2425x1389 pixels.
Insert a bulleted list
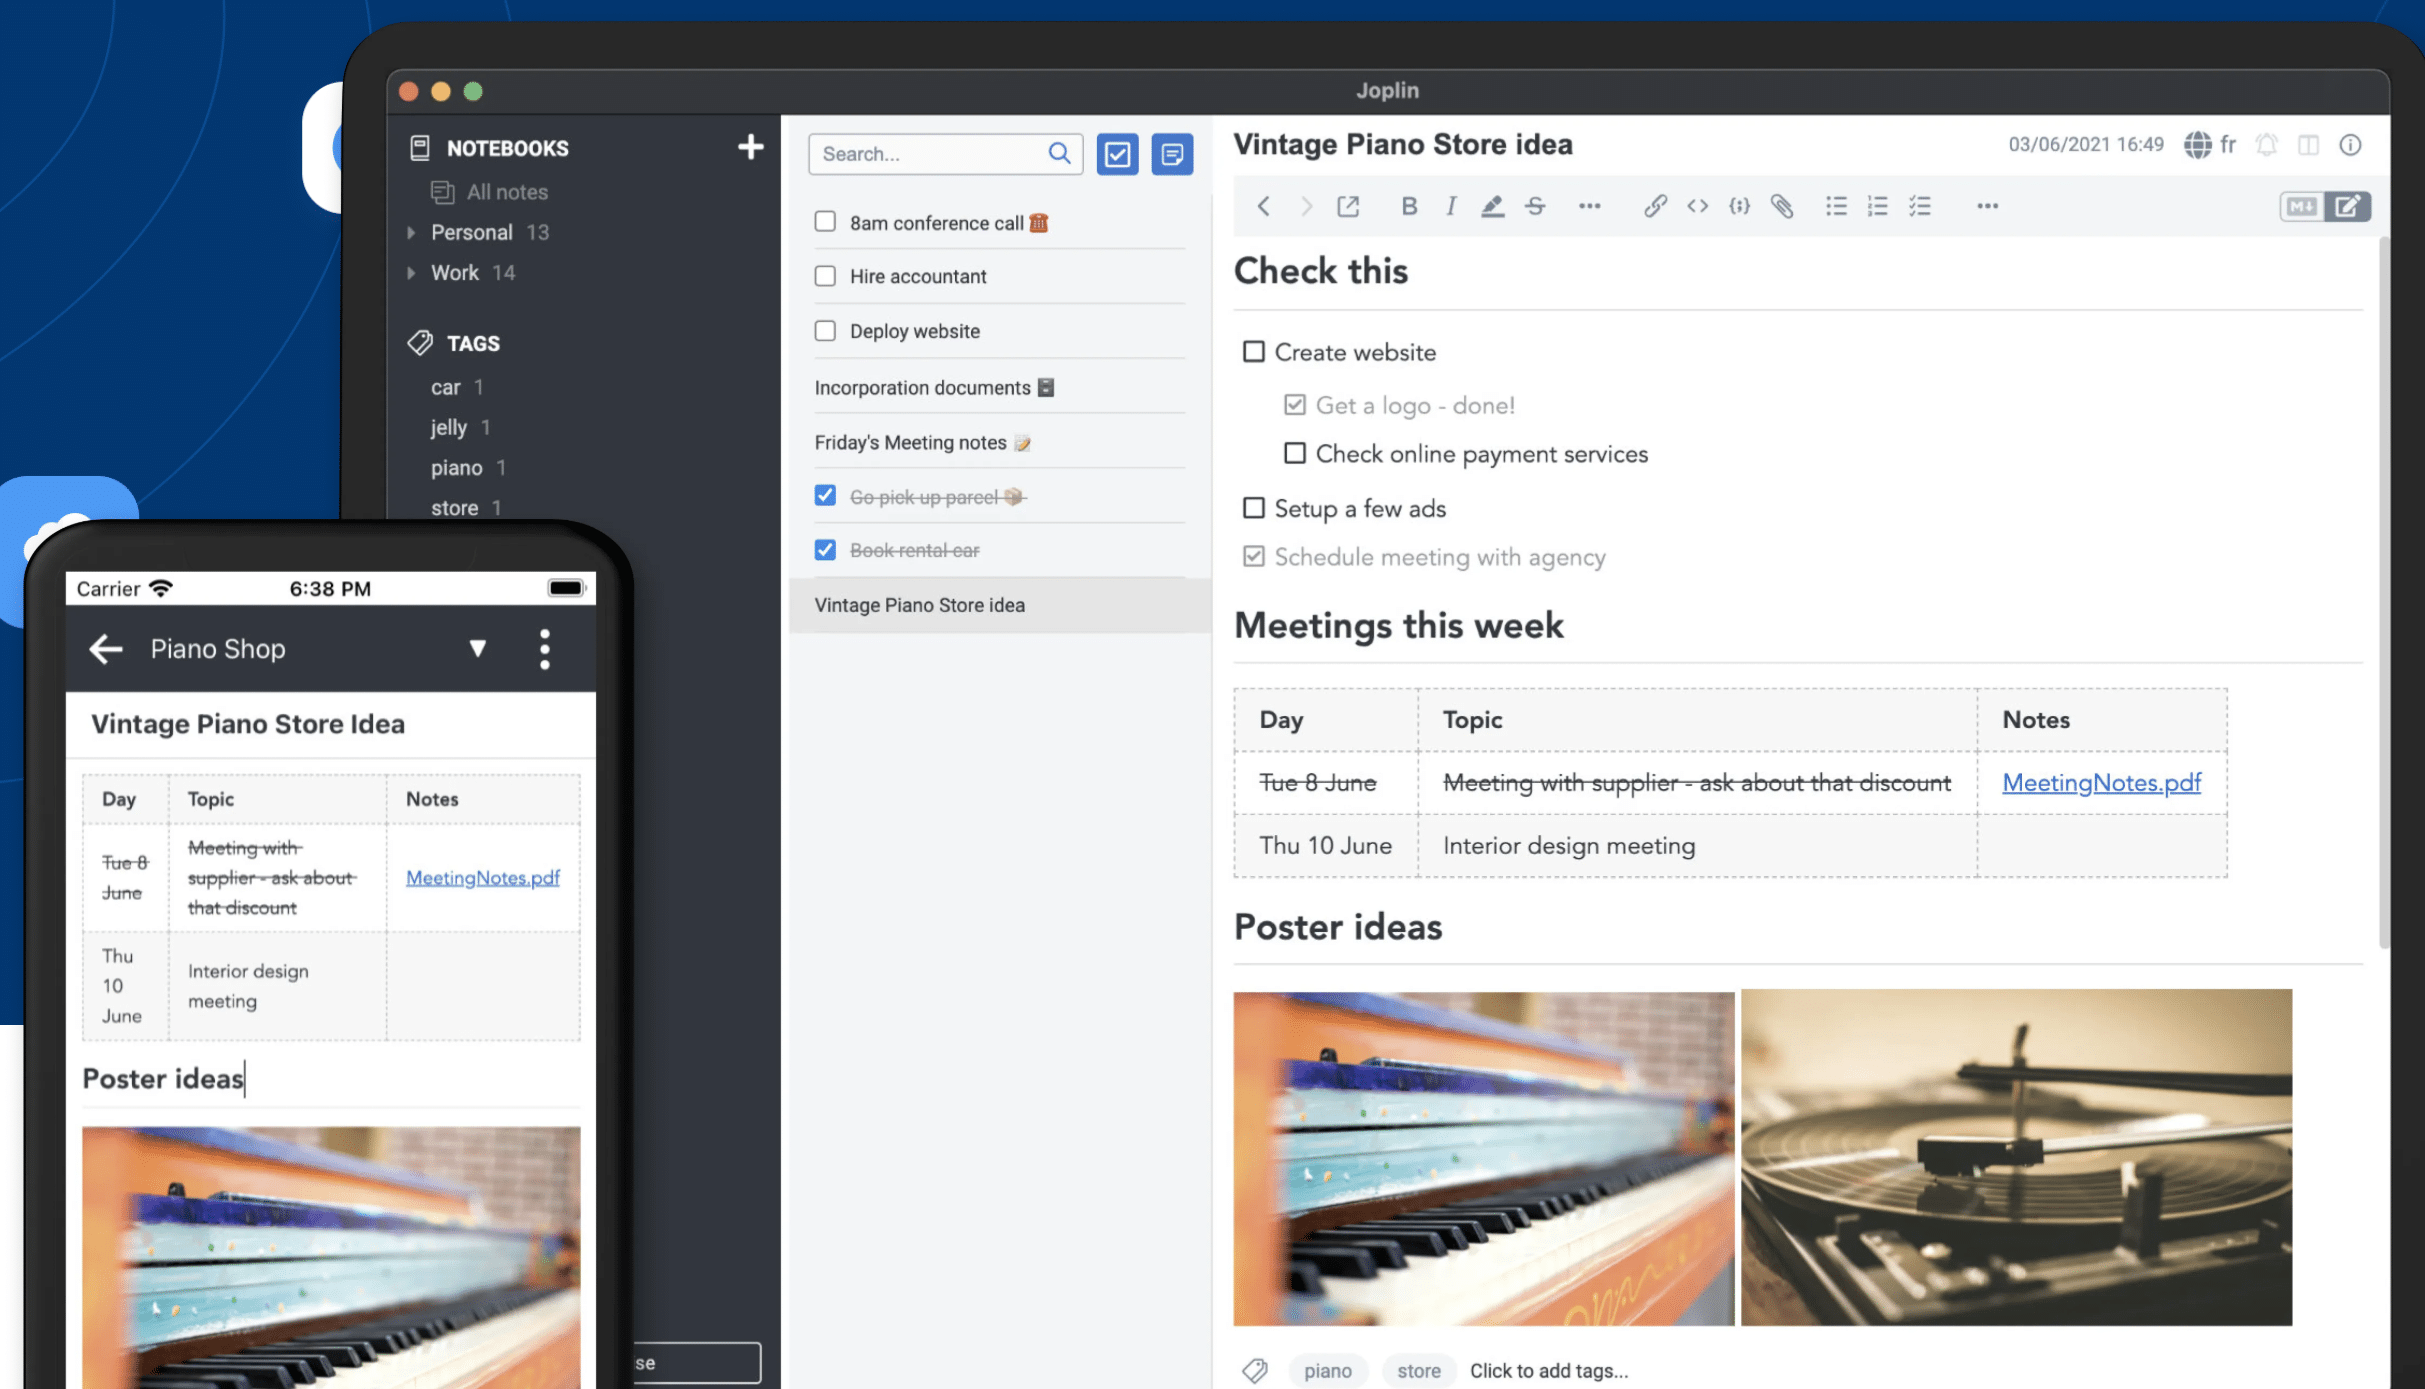pyautogui.click(x=1836, y=206)
